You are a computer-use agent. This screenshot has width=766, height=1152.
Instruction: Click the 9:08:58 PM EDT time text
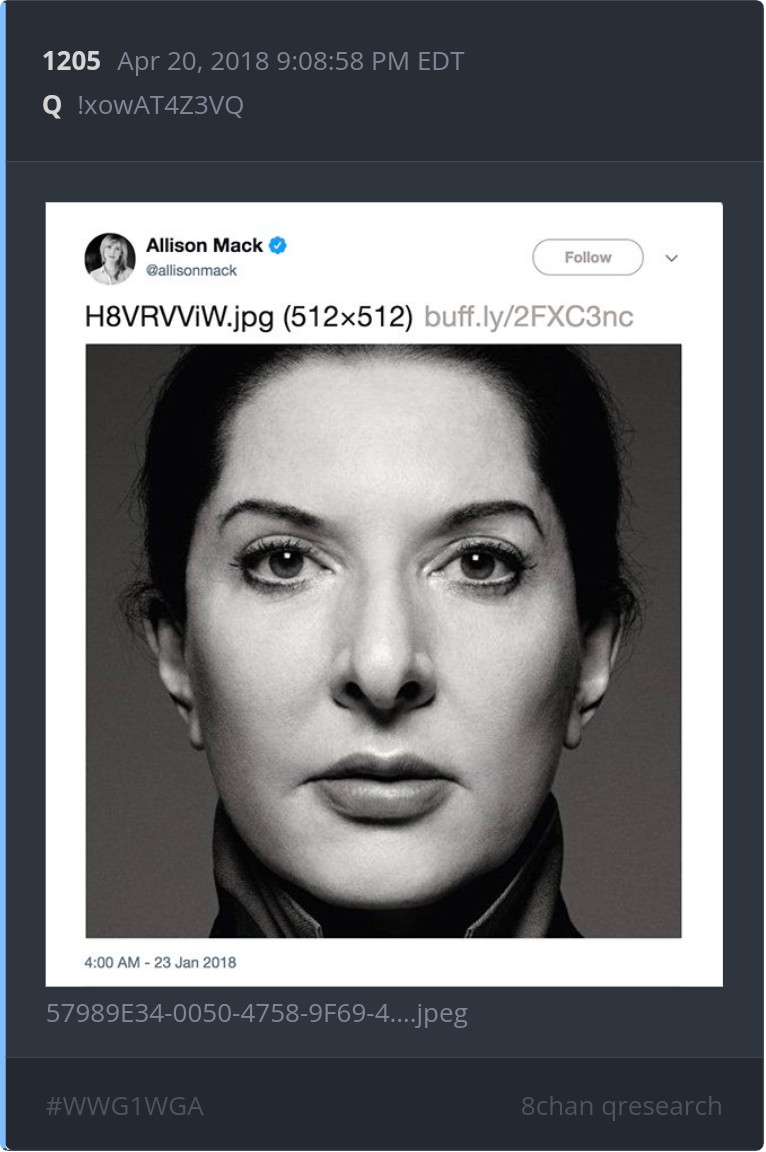click(x=370, y=61)
